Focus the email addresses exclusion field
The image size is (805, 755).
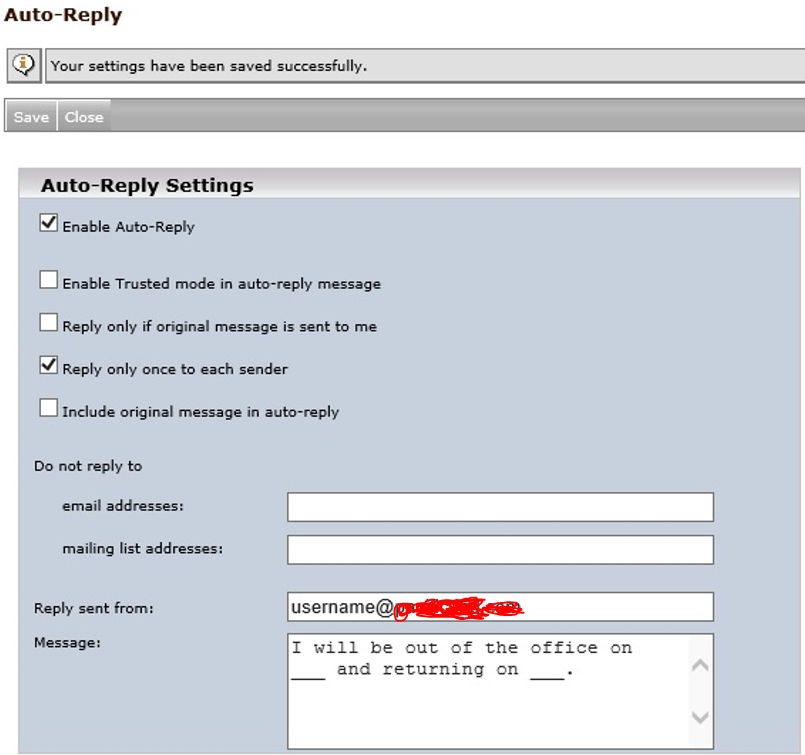pyautogui.click(x=500, y=507)
